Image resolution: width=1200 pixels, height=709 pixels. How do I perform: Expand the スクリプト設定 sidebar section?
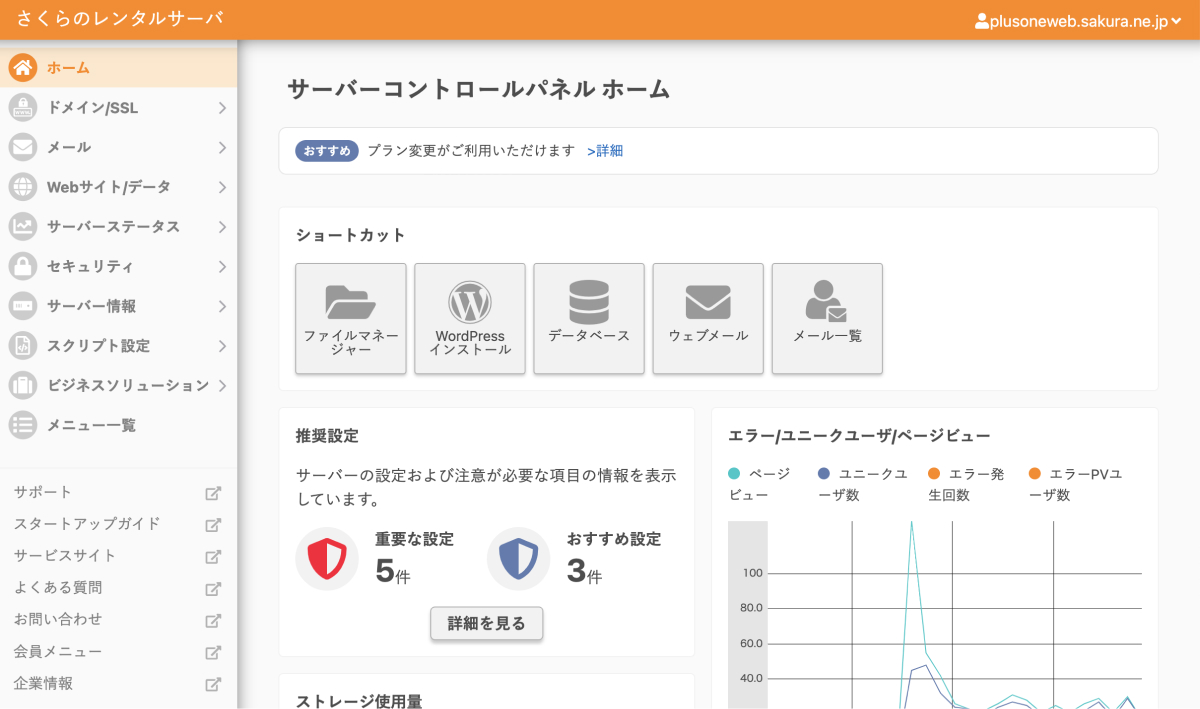(x=119, y=346)
